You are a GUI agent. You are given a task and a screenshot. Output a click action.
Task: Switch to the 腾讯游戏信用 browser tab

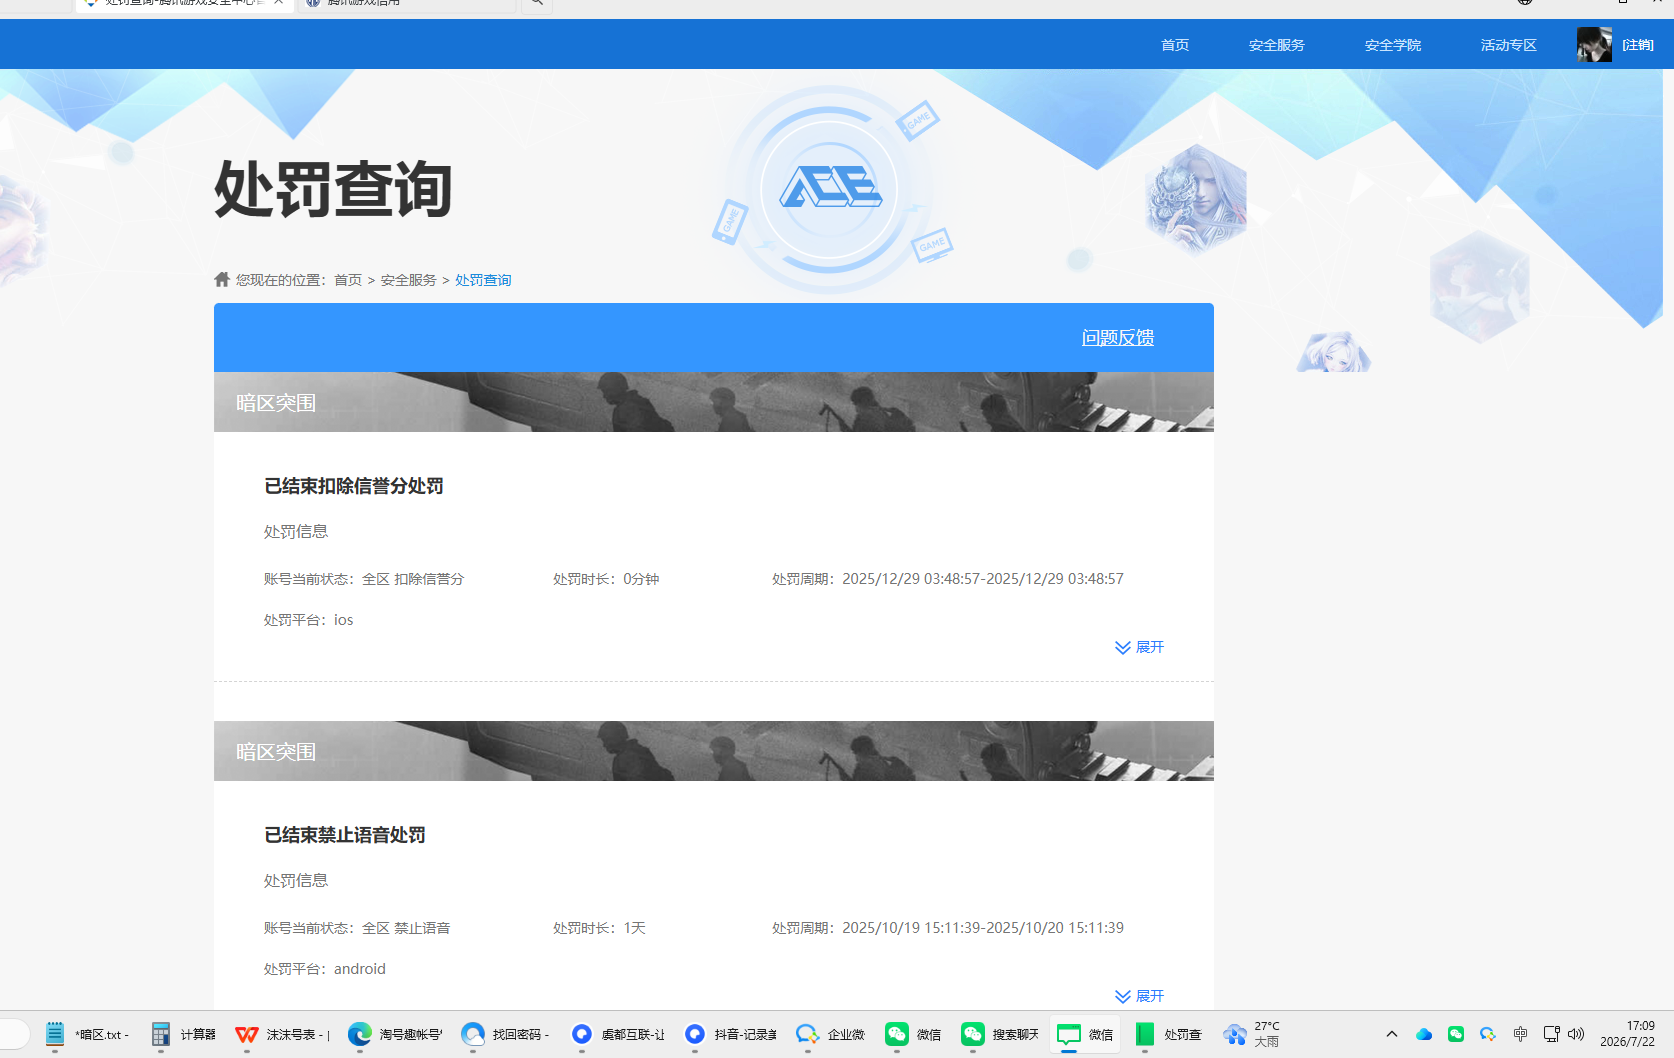pos(407,5)
